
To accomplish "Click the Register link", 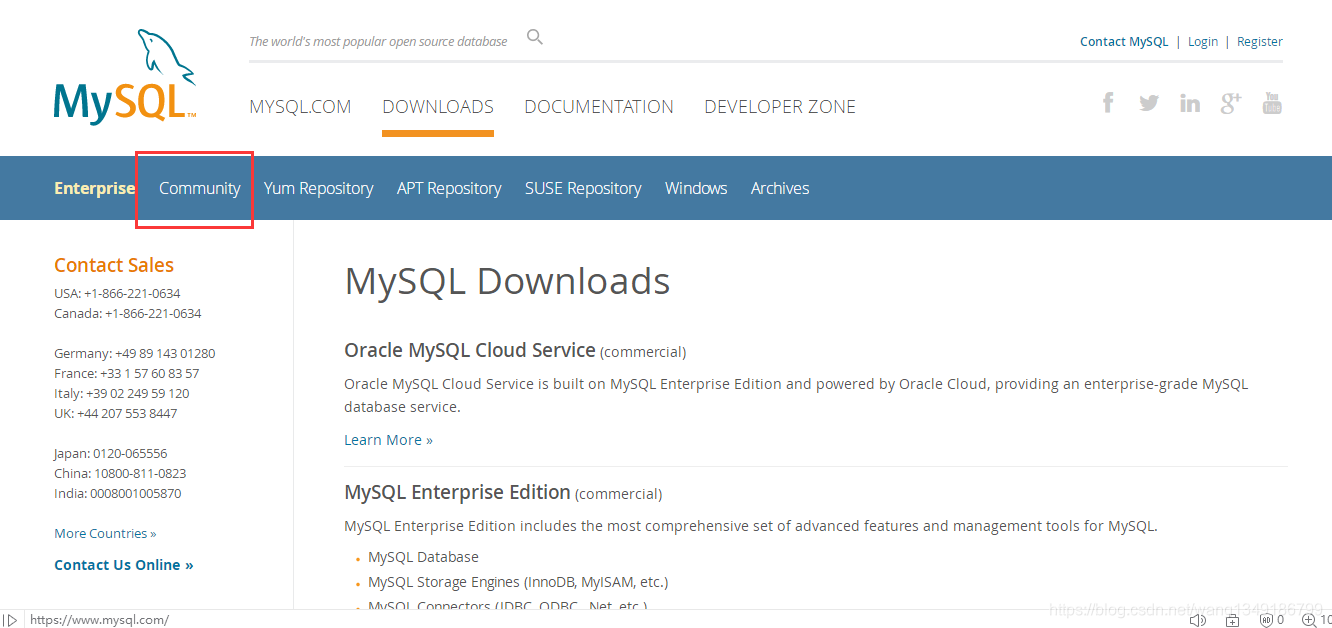I will pos(1260,41).
